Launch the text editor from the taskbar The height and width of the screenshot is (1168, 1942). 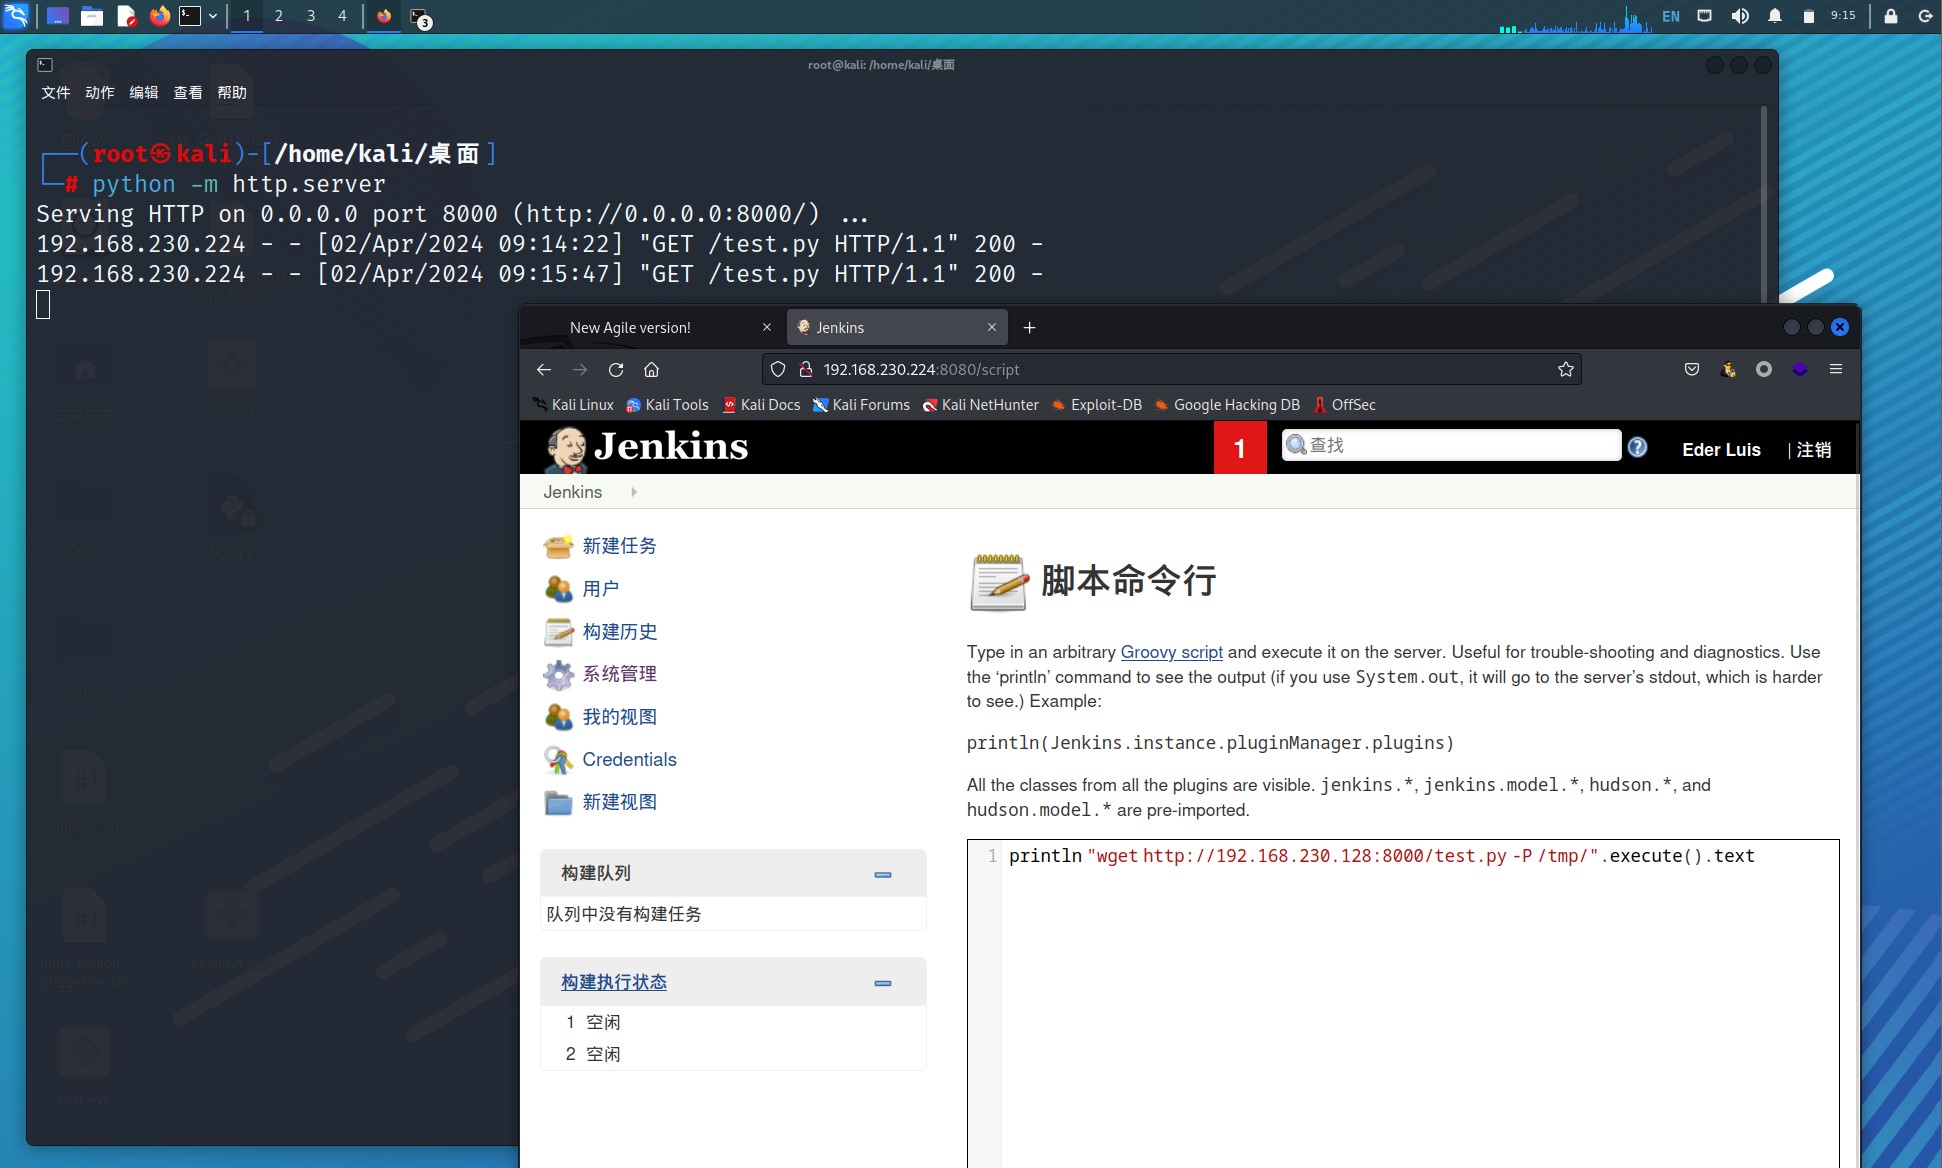[x=126, y=16]
